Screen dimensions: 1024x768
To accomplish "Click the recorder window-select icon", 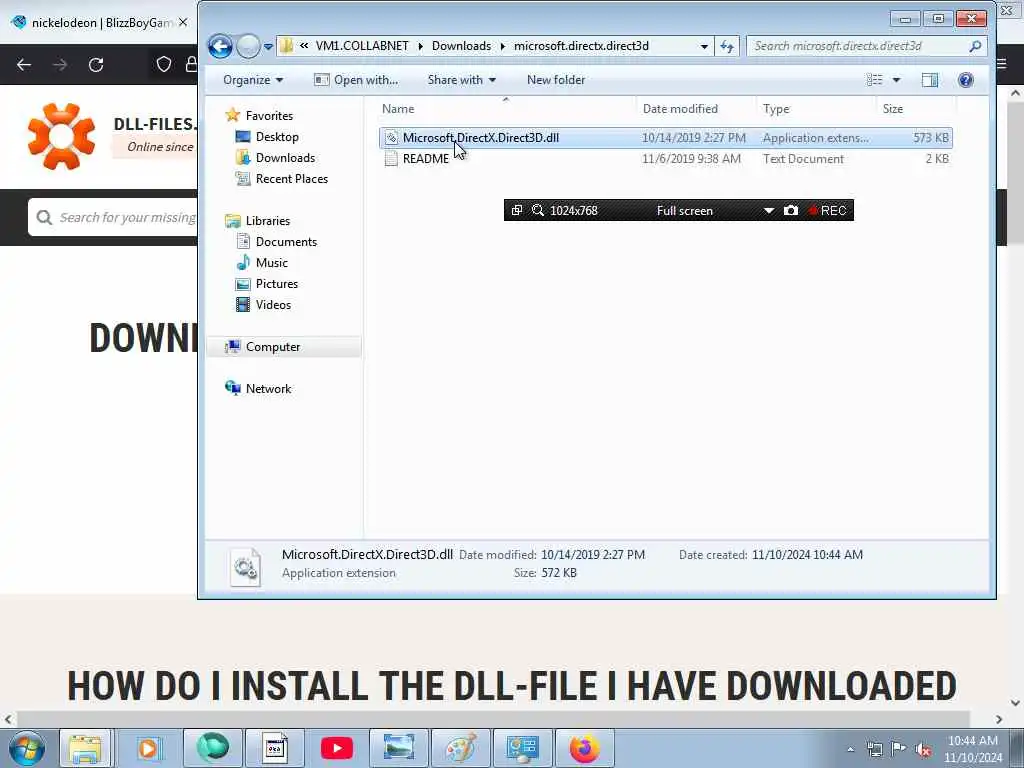I will tap(517, 210).
